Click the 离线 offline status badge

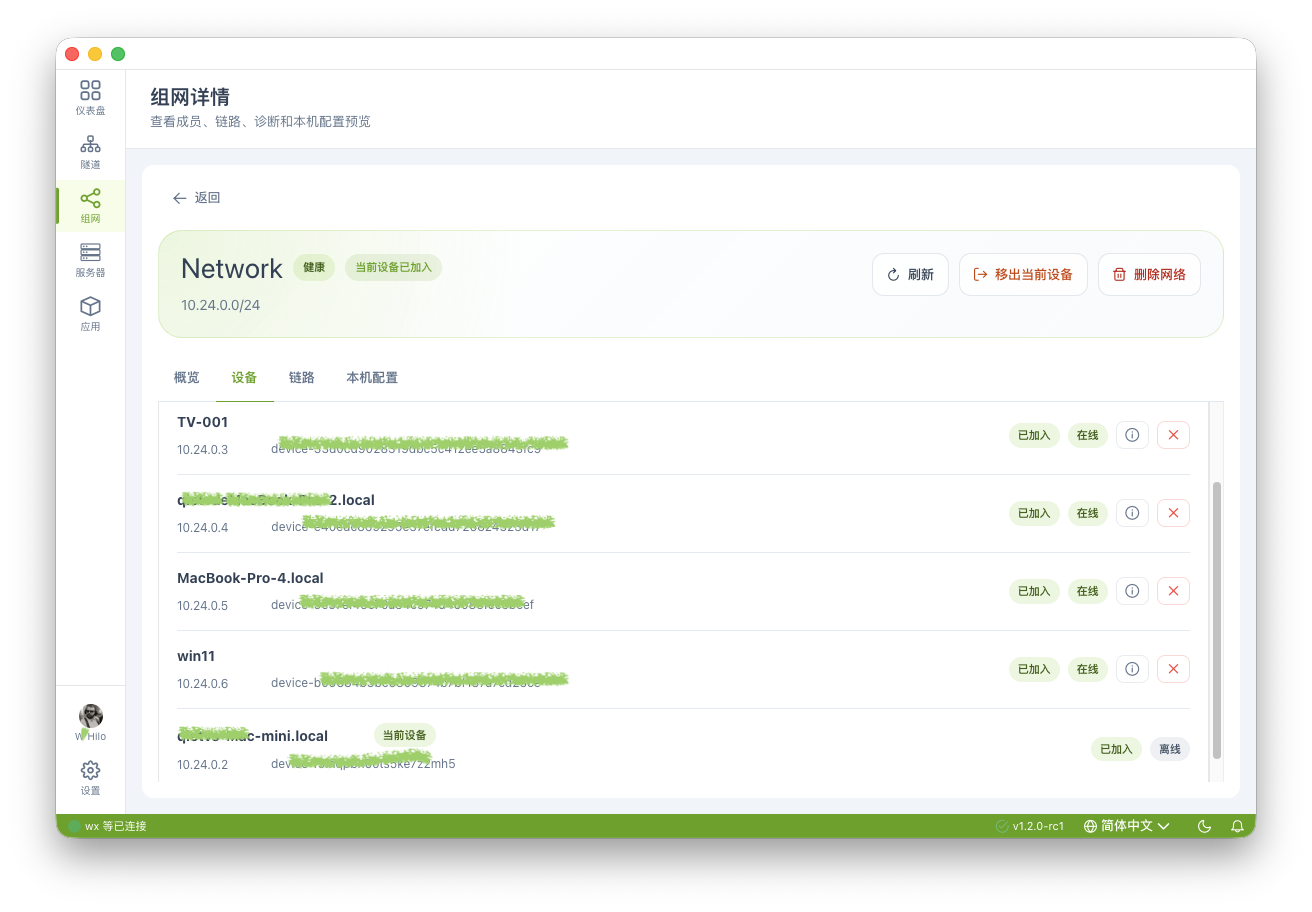coord(1170,749)
